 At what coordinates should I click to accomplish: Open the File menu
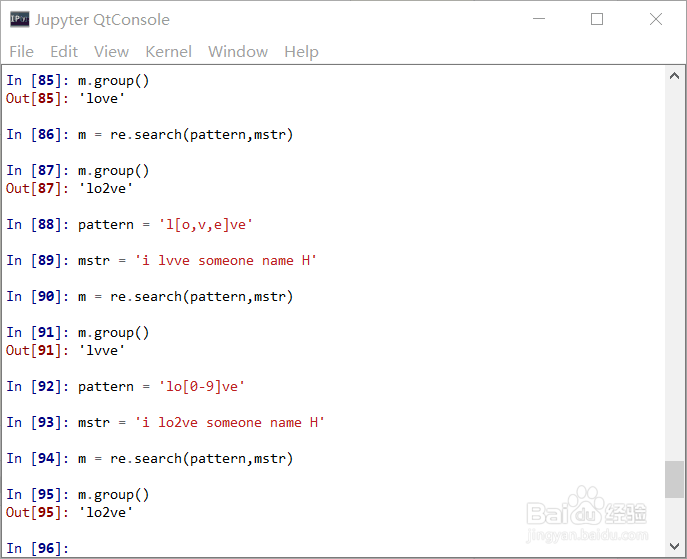(21, 52)
